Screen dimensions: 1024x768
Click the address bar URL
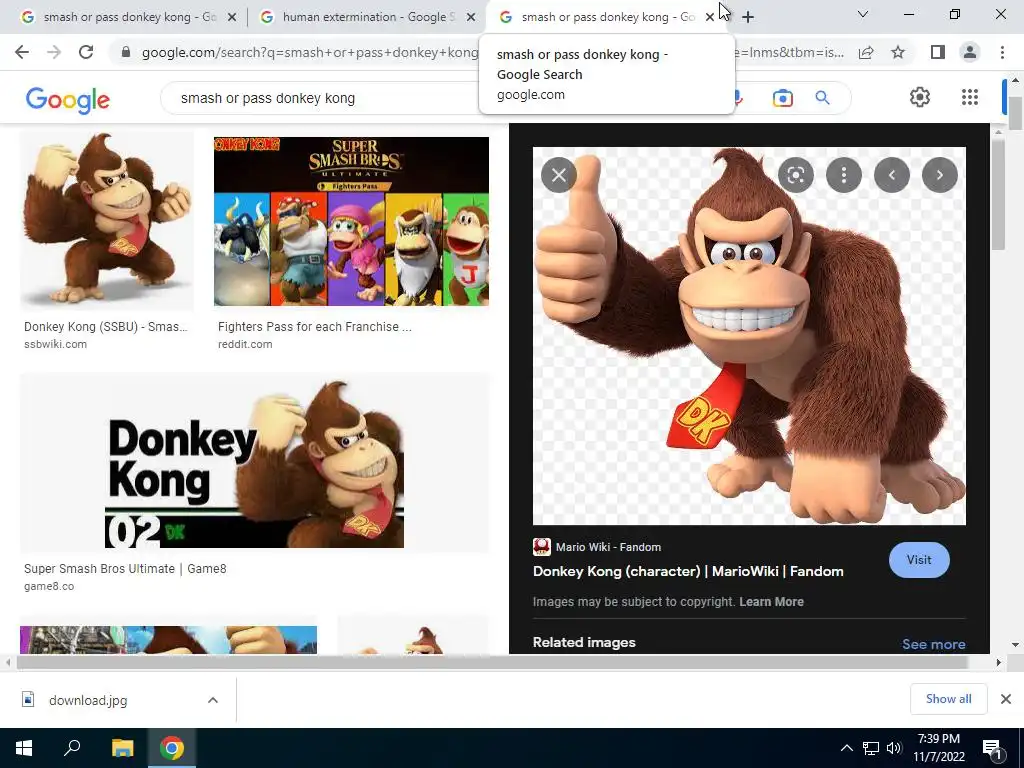(x=310, y=52)
